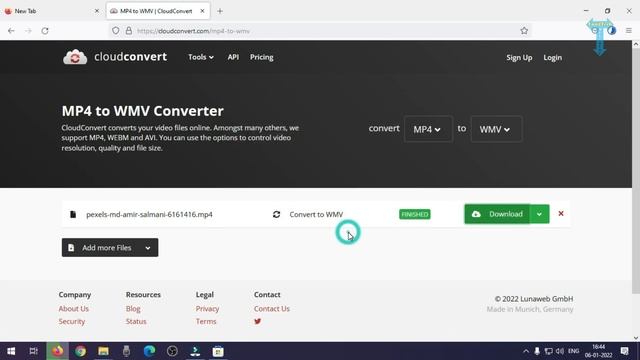This screenshot has width=640, height=360.
Task: Click the browser forward arrow
Action: 28,31
